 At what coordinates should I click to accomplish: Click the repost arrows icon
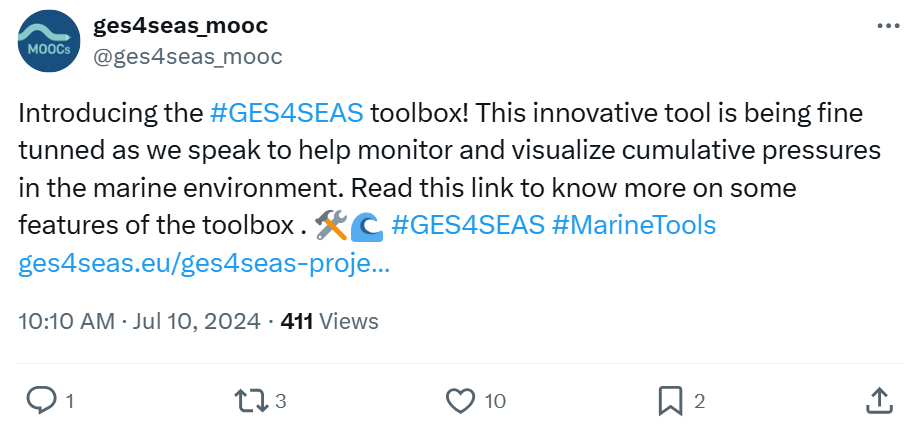[249, 401]
